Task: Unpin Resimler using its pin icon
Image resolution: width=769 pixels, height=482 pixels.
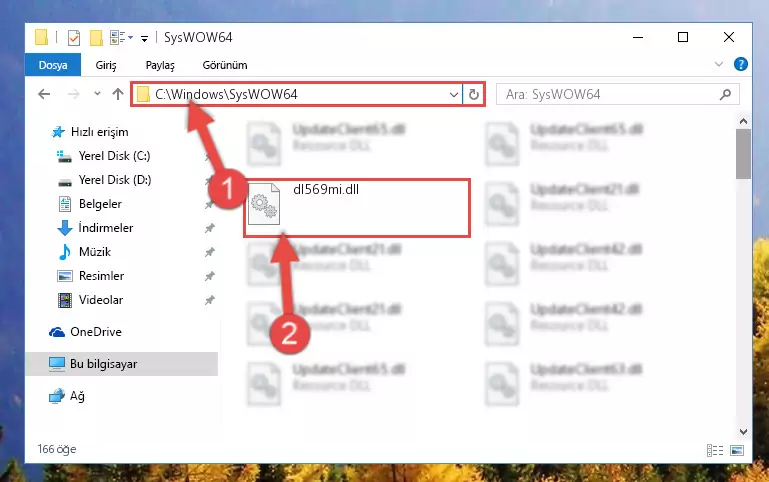Action: [209, 276]
